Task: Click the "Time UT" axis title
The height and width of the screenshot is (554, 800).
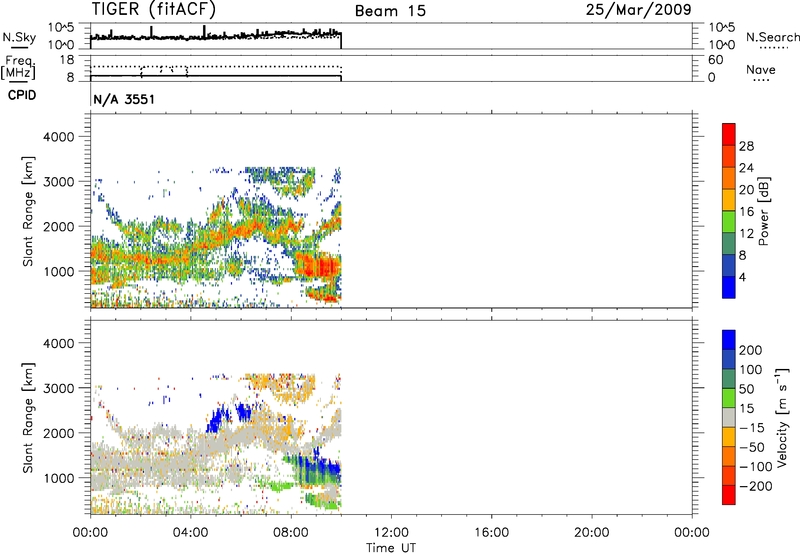Action: [391, 548]
